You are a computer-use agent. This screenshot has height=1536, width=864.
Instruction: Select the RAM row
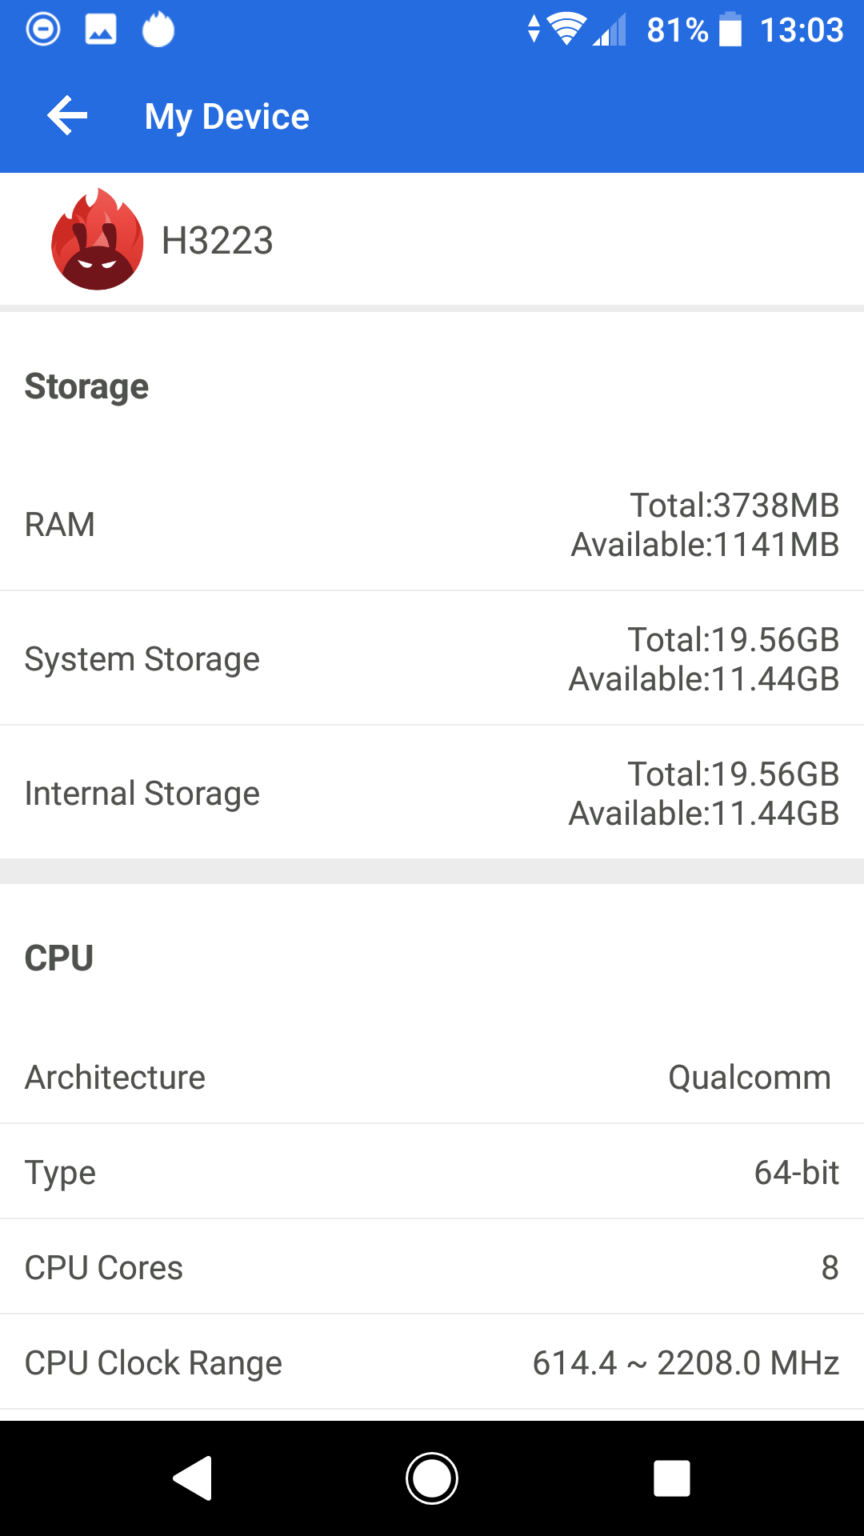point(432,524)
